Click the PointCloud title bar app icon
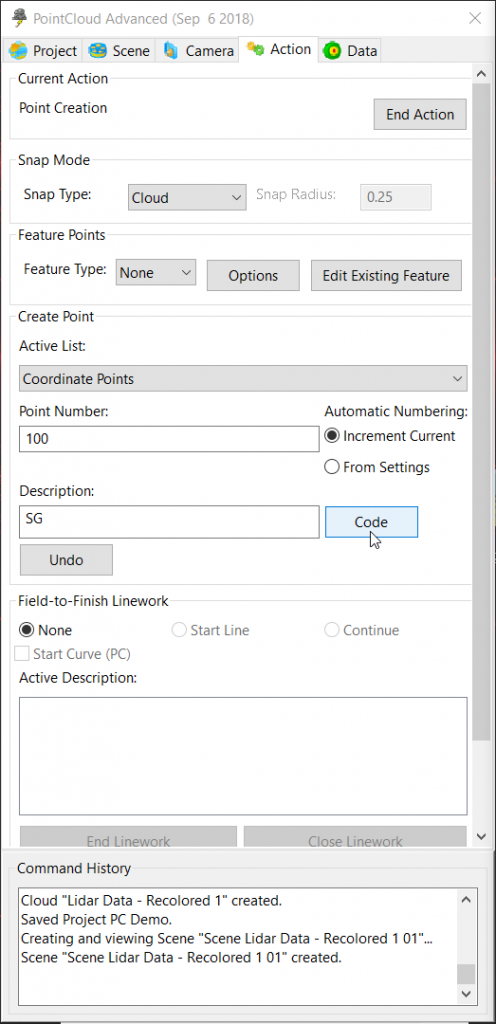 pos(20,17)
